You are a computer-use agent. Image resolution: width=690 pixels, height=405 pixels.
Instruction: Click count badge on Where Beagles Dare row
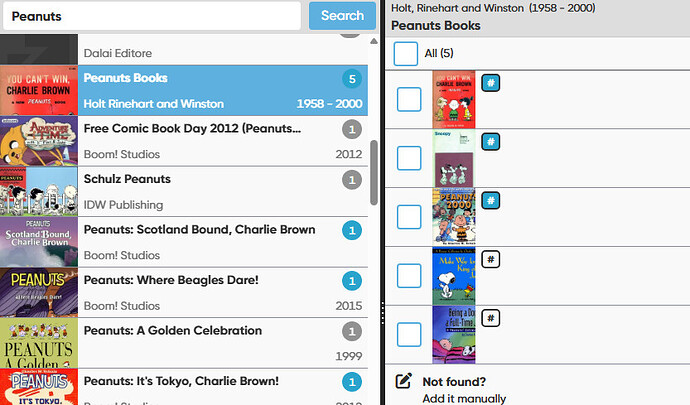click(352, 281)
